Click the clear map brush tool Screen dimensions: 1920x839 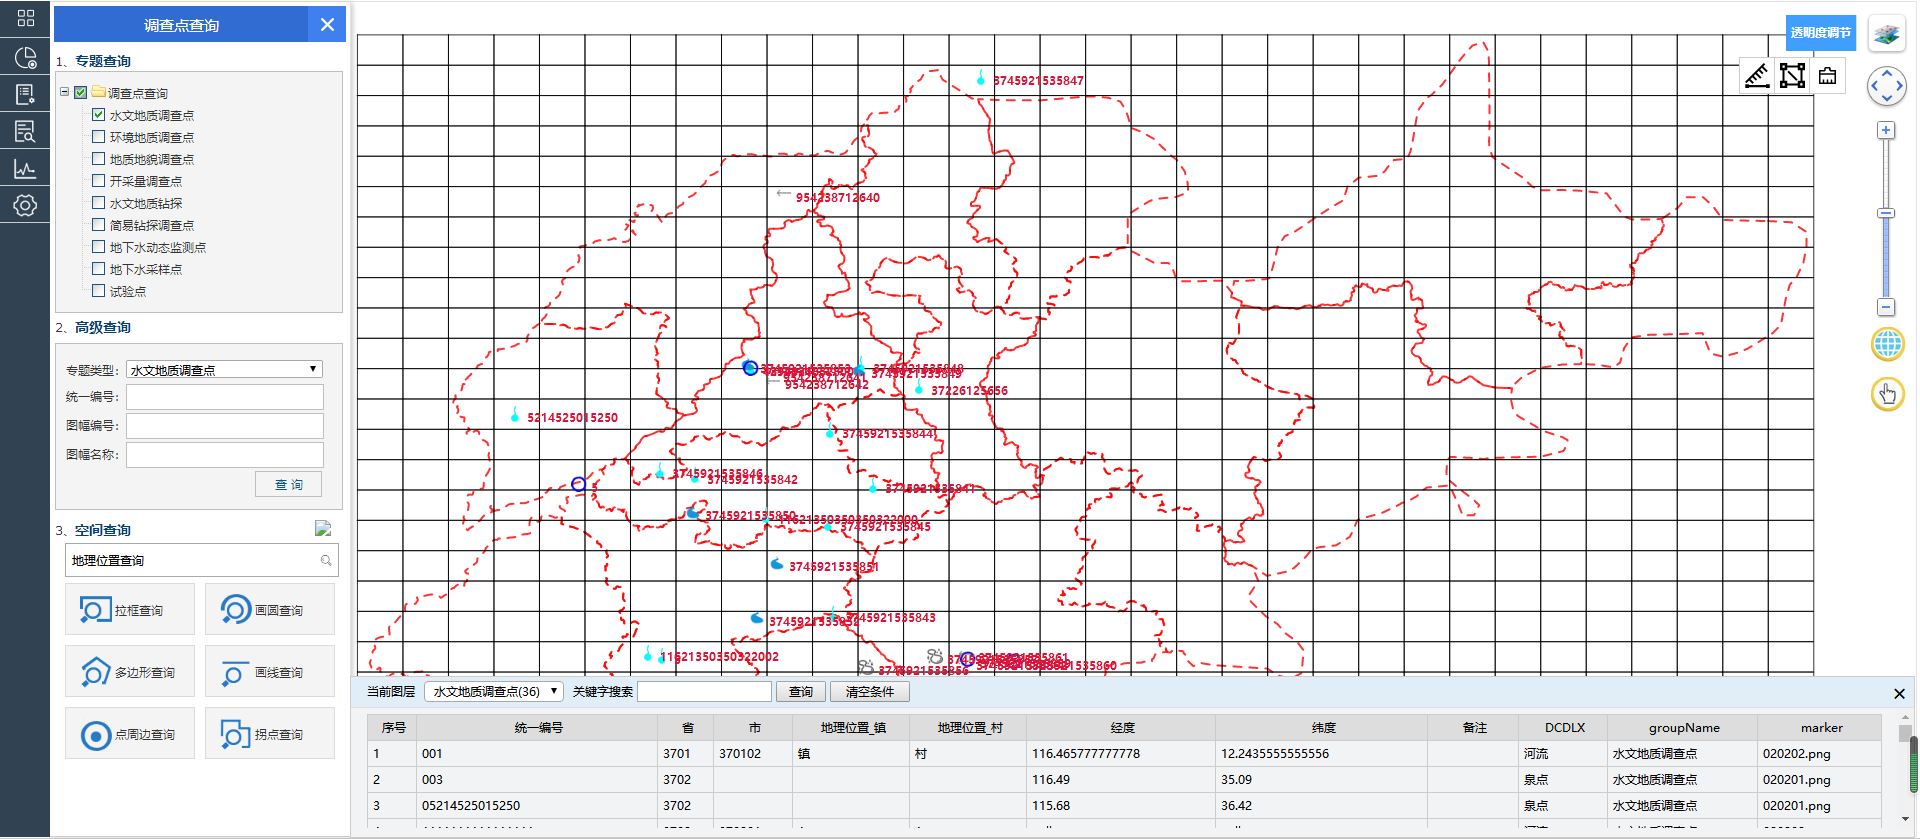click(1827, 76)
